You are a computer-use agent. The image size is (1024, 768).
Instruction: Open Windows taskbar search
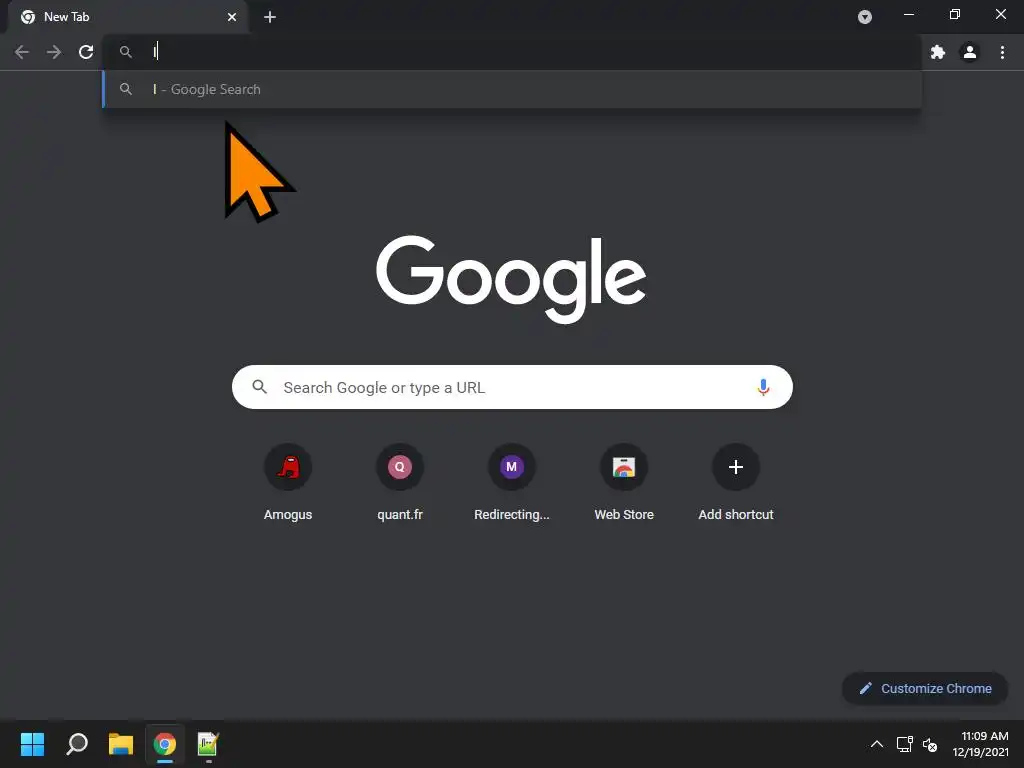click(77, 744)
